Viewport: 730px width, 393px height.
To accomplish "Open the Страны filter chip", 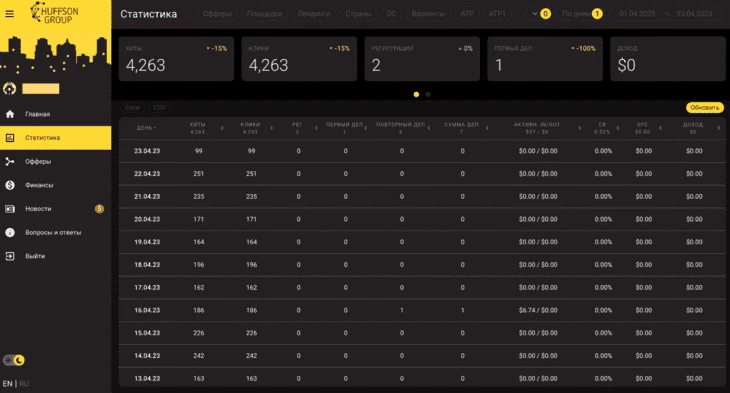I will pos(358,14).
